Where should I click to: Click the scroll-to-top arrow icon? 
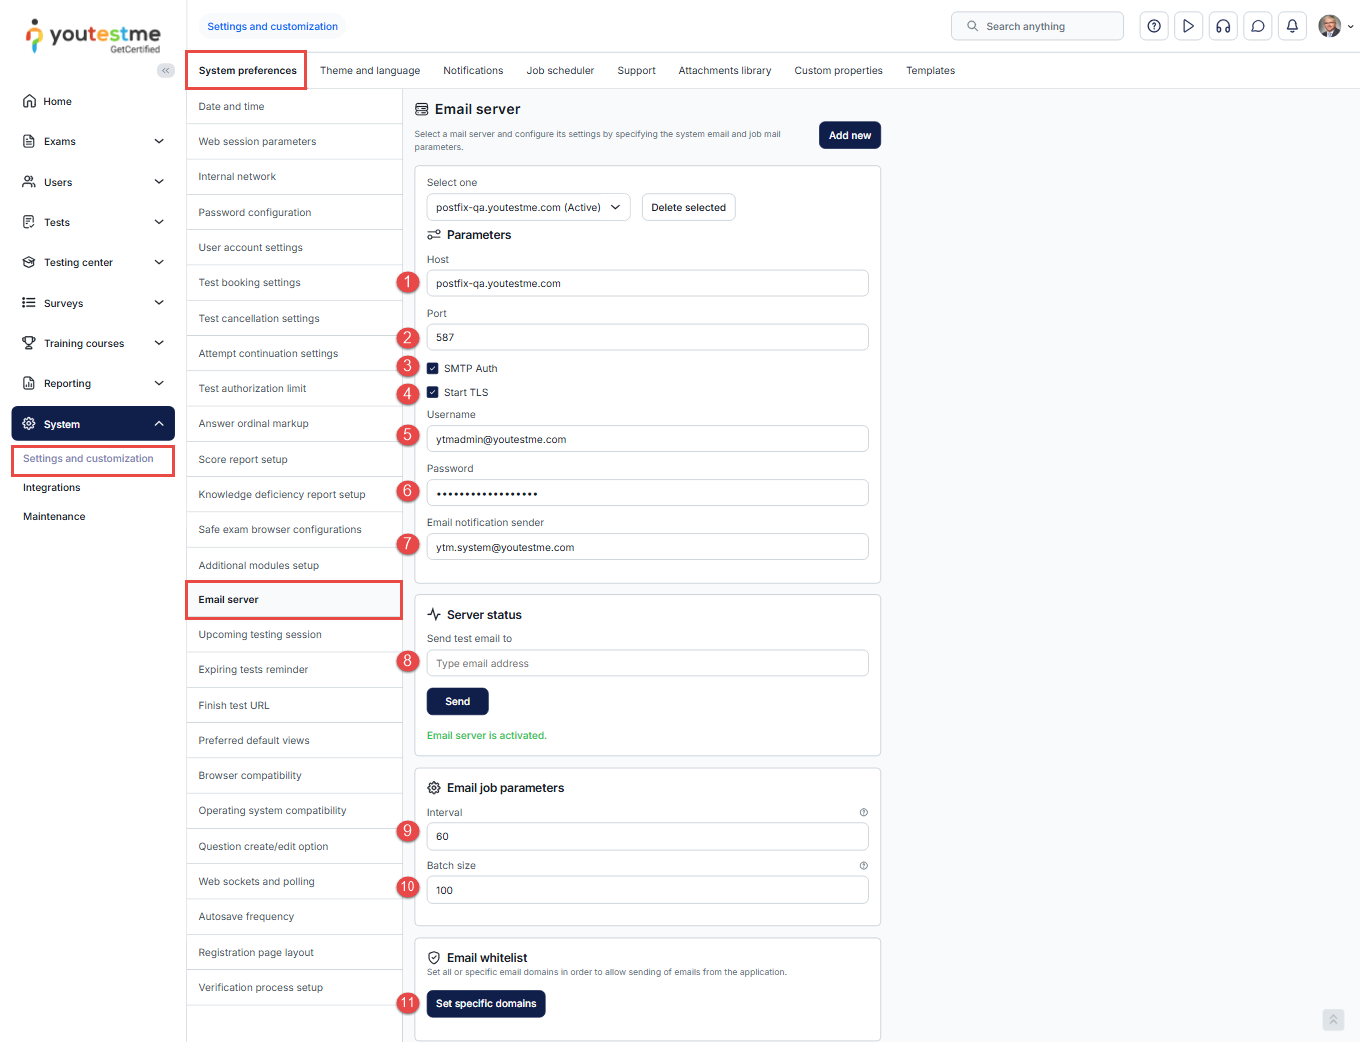pos(1333,1020)
